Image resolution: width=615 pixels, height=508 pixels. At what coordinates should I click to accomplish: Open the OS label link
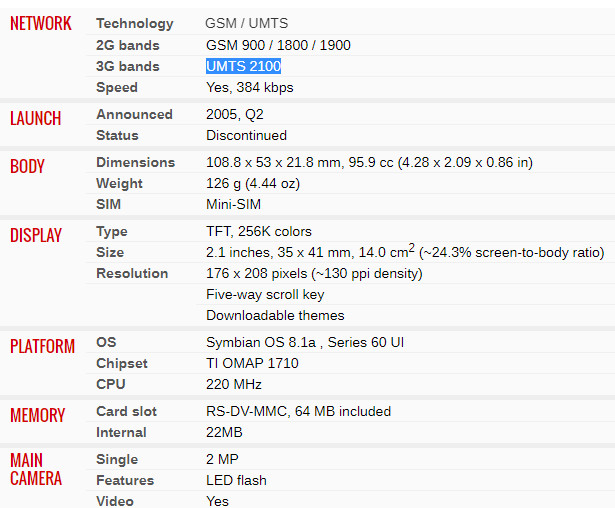[106, 342]
